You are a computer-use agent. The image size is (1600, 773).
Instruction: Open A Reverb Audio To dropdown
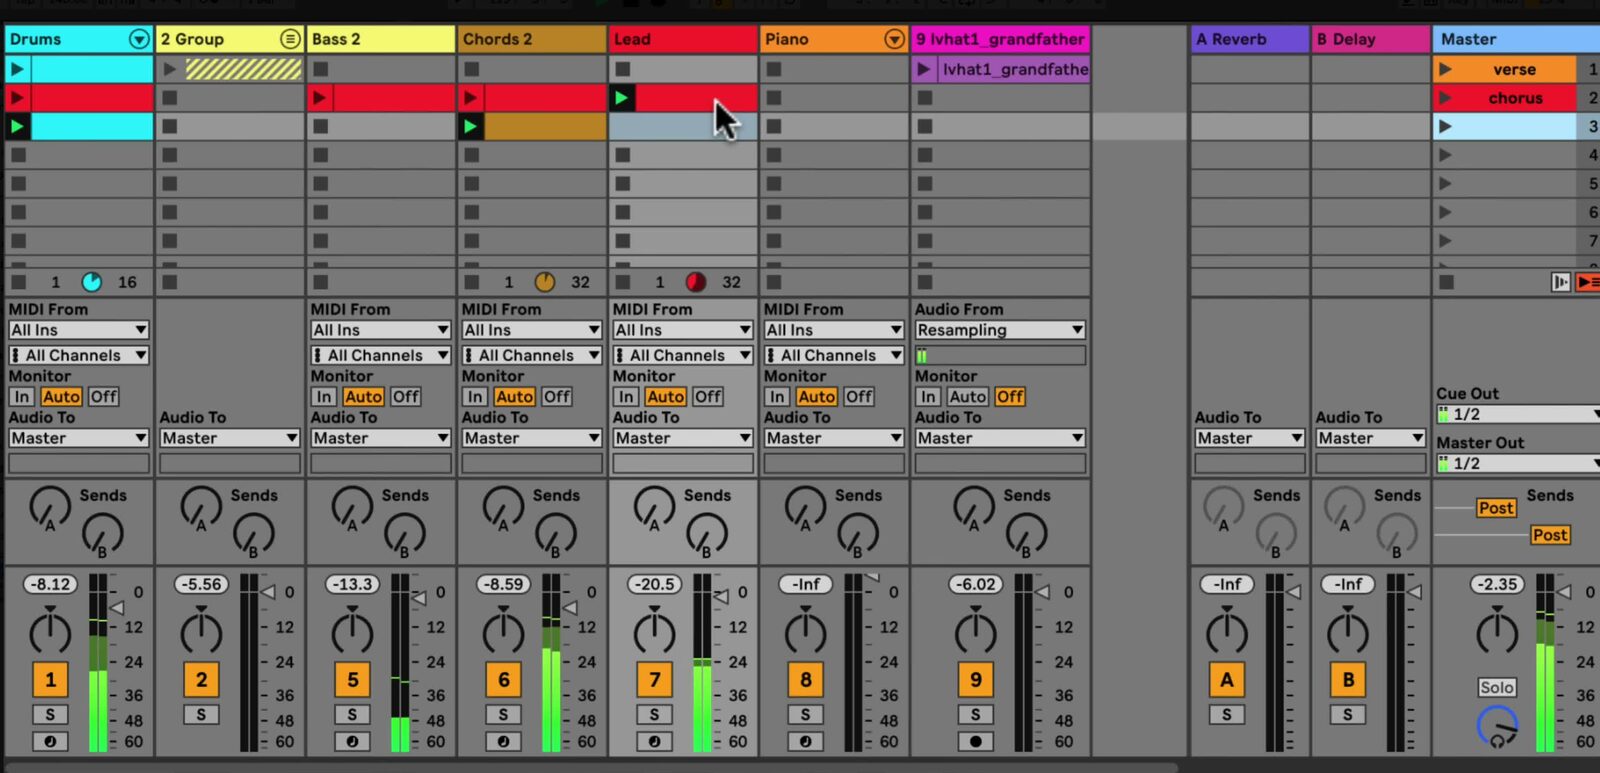[1250, 438]
